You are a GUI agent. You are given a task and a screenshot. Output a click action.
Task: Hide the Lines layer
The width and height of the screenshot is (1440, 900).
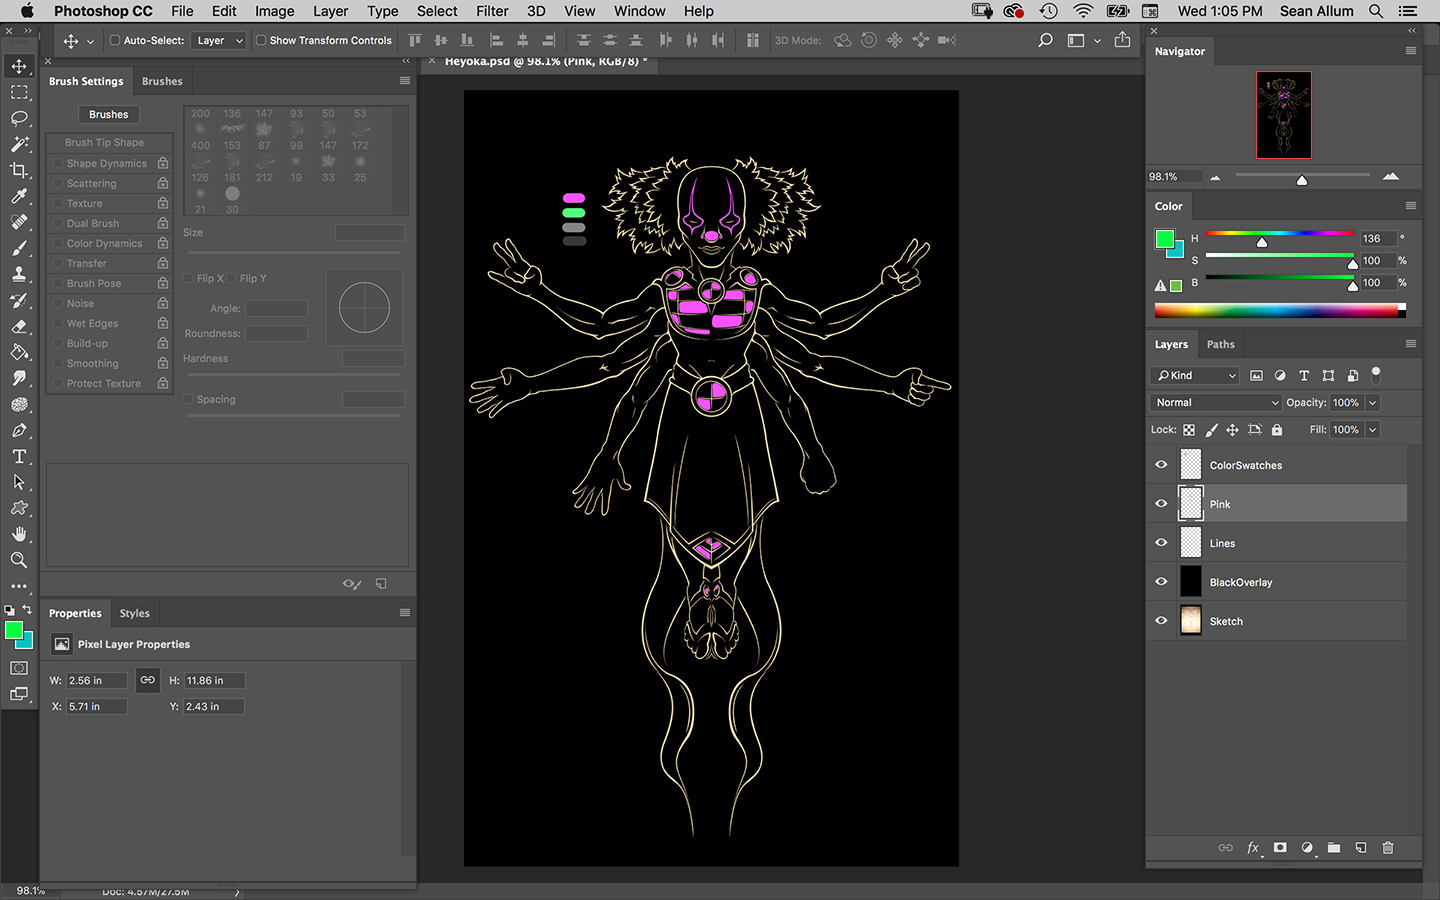pyautogui.click(x=1161, y=543)
